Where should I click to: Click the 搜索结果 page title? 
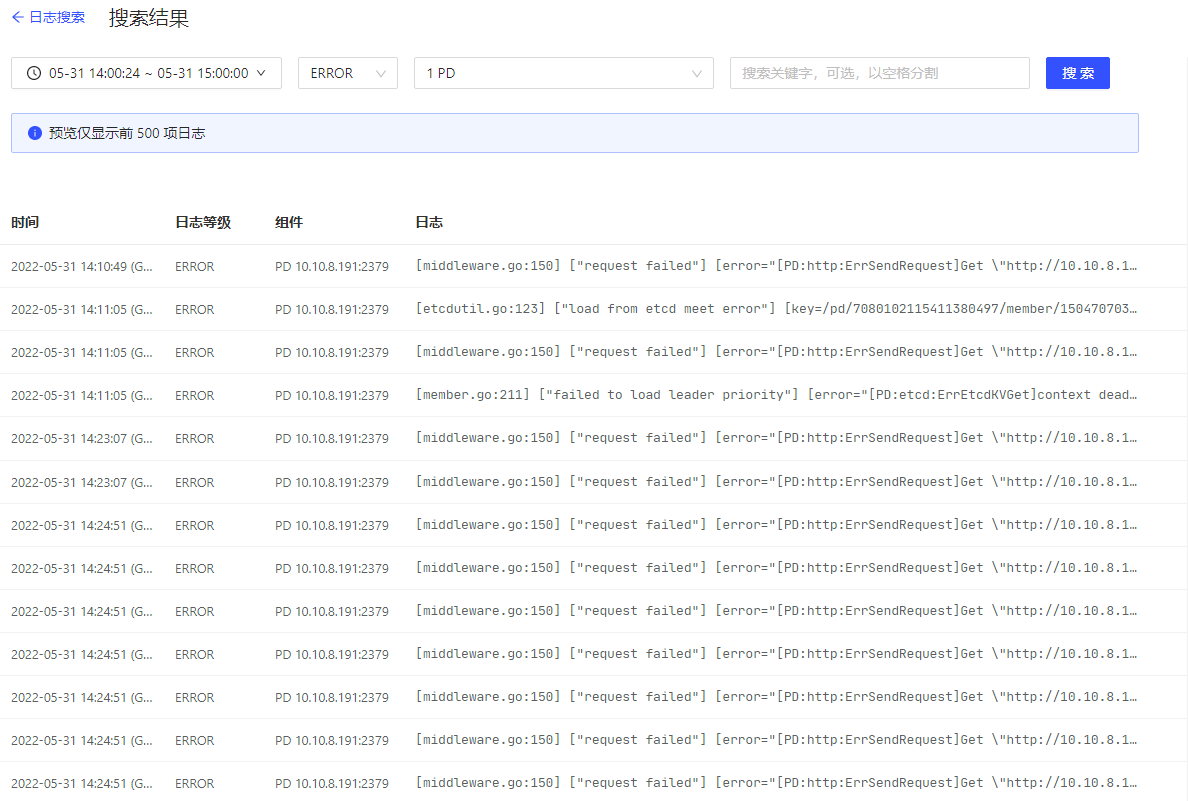(x=148, y=17)
